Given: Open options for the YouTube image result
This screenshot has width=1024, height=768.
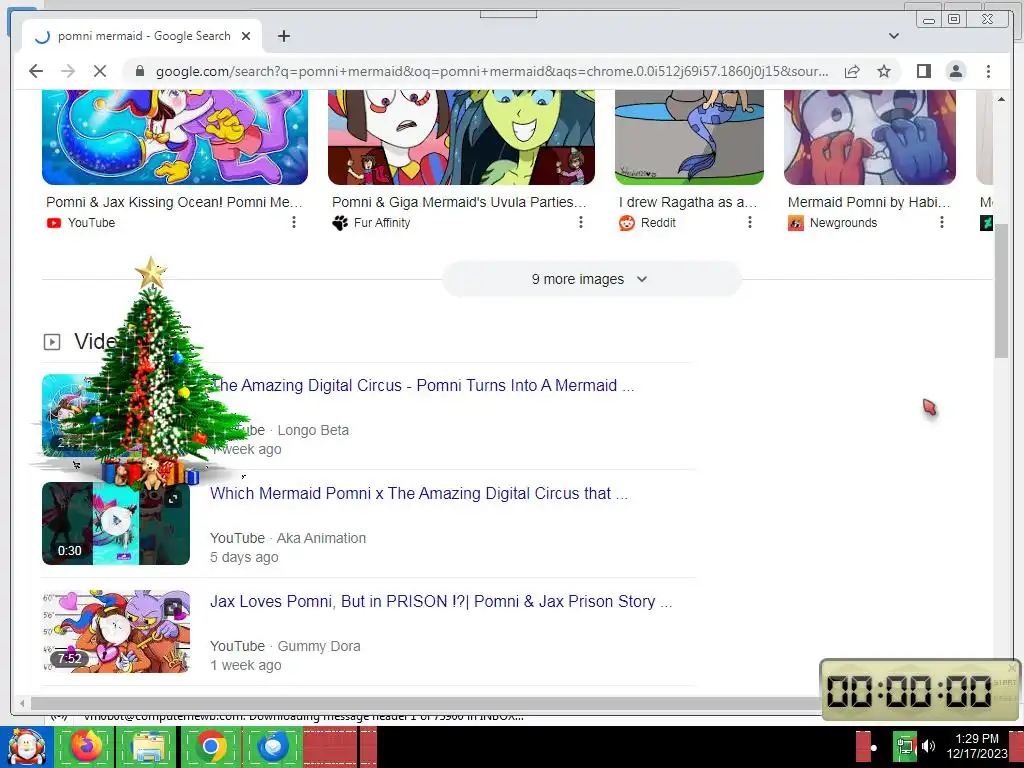Looking at the screenshot, I should coord(294,223).
